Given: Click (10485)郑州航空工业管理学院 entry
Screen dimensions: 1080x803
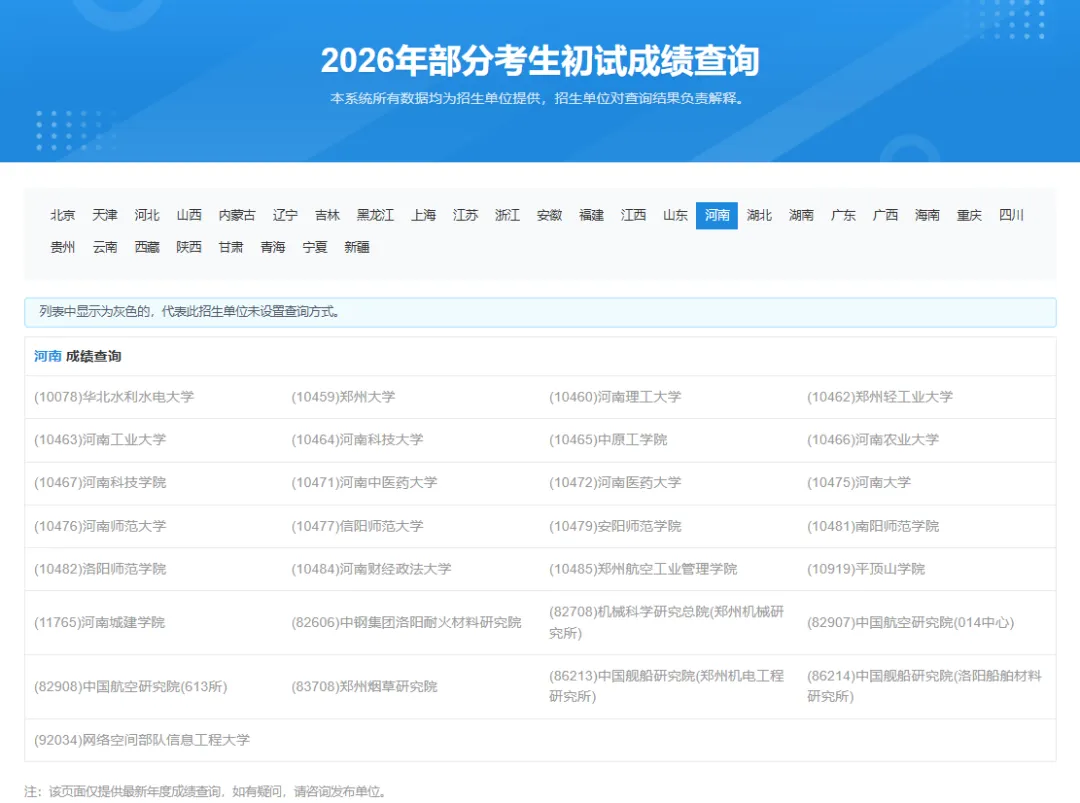Looking at the screenshot, I should pyautogui.click(x=643, y=569).
